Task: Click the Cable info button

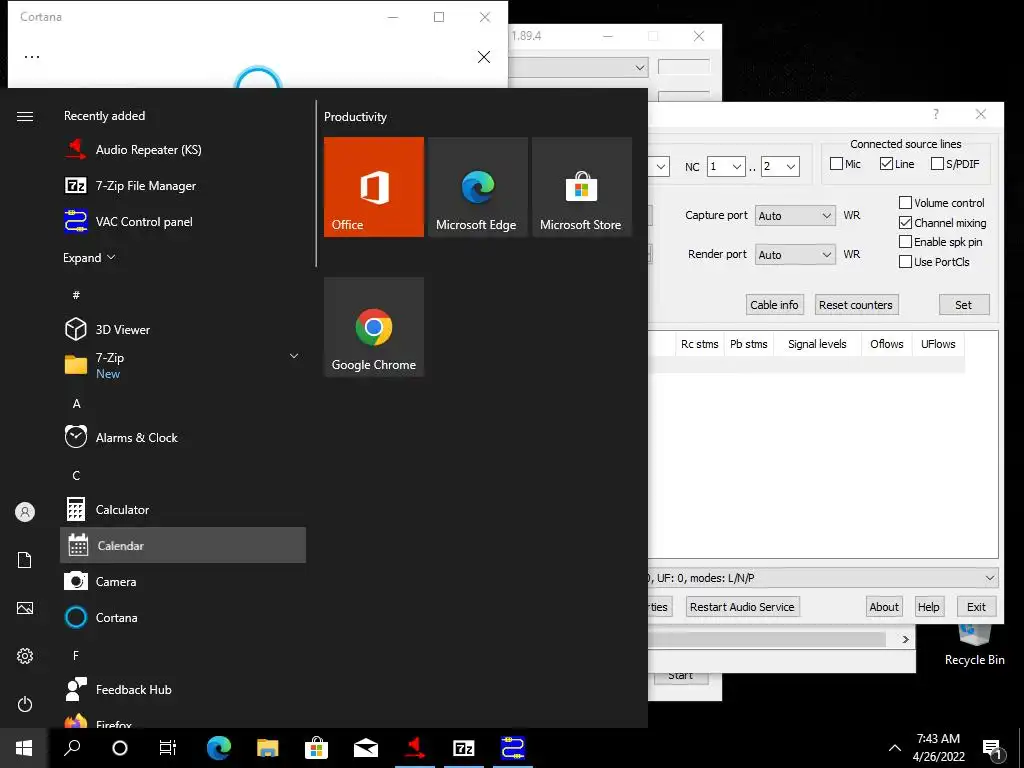Action: pos(774,305)
